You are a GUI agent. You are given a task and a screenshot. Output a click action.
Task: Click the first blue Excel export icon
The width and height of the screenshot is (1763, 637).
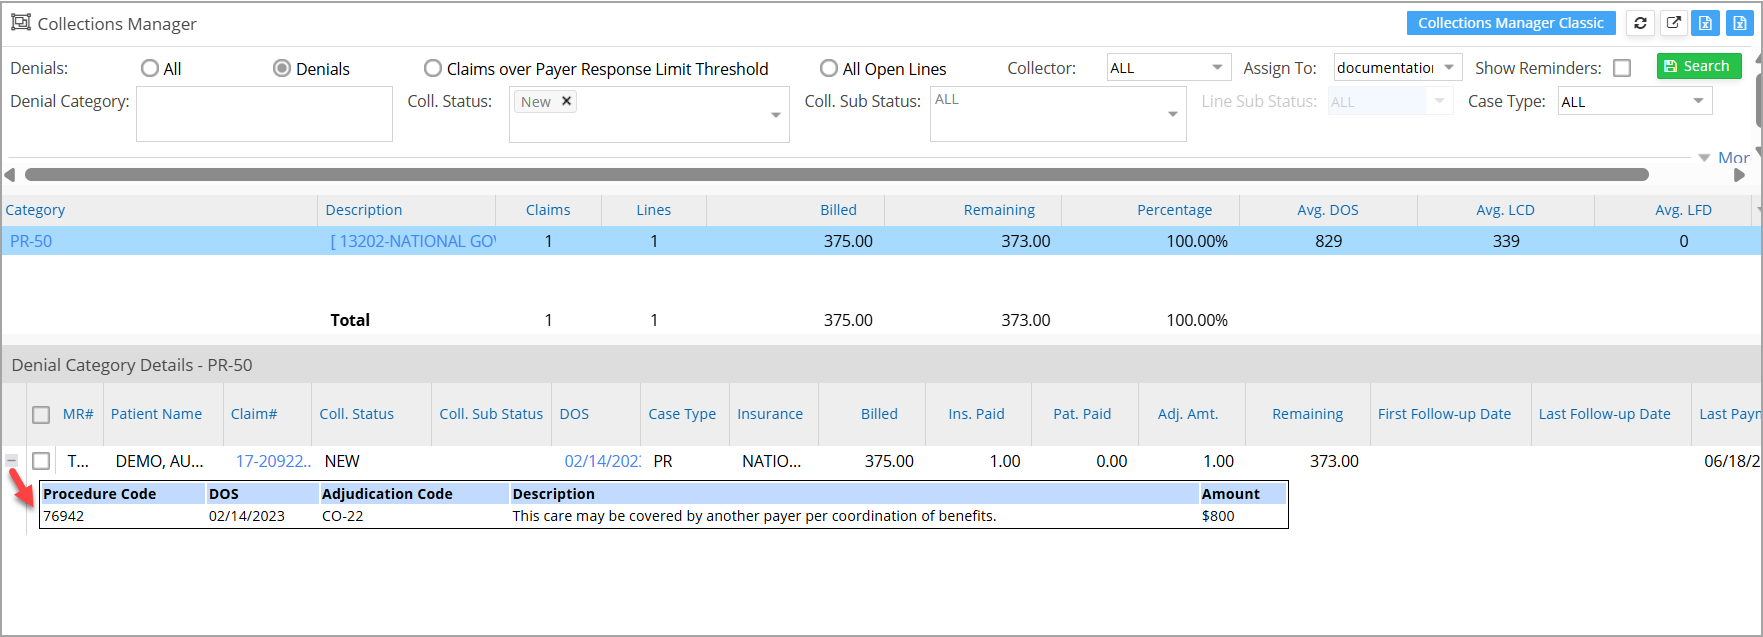coord(1706,23)
